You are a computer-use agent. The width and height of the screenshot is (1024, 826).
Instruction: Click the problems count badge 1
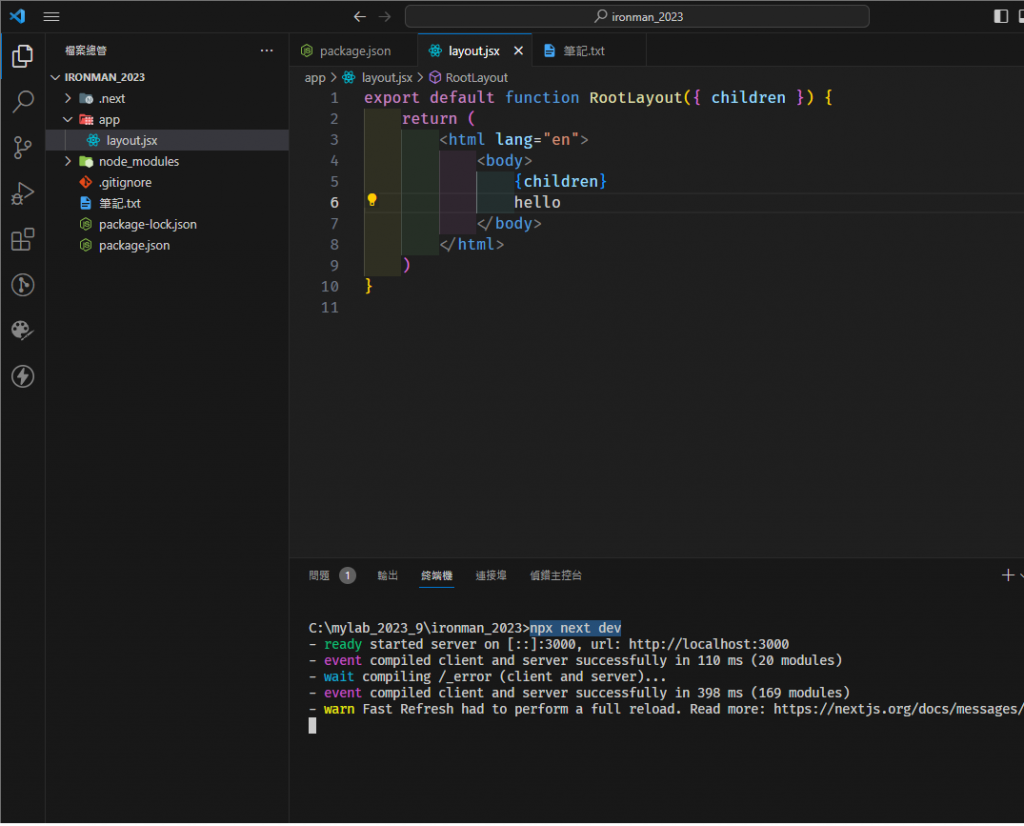point(347,577)
